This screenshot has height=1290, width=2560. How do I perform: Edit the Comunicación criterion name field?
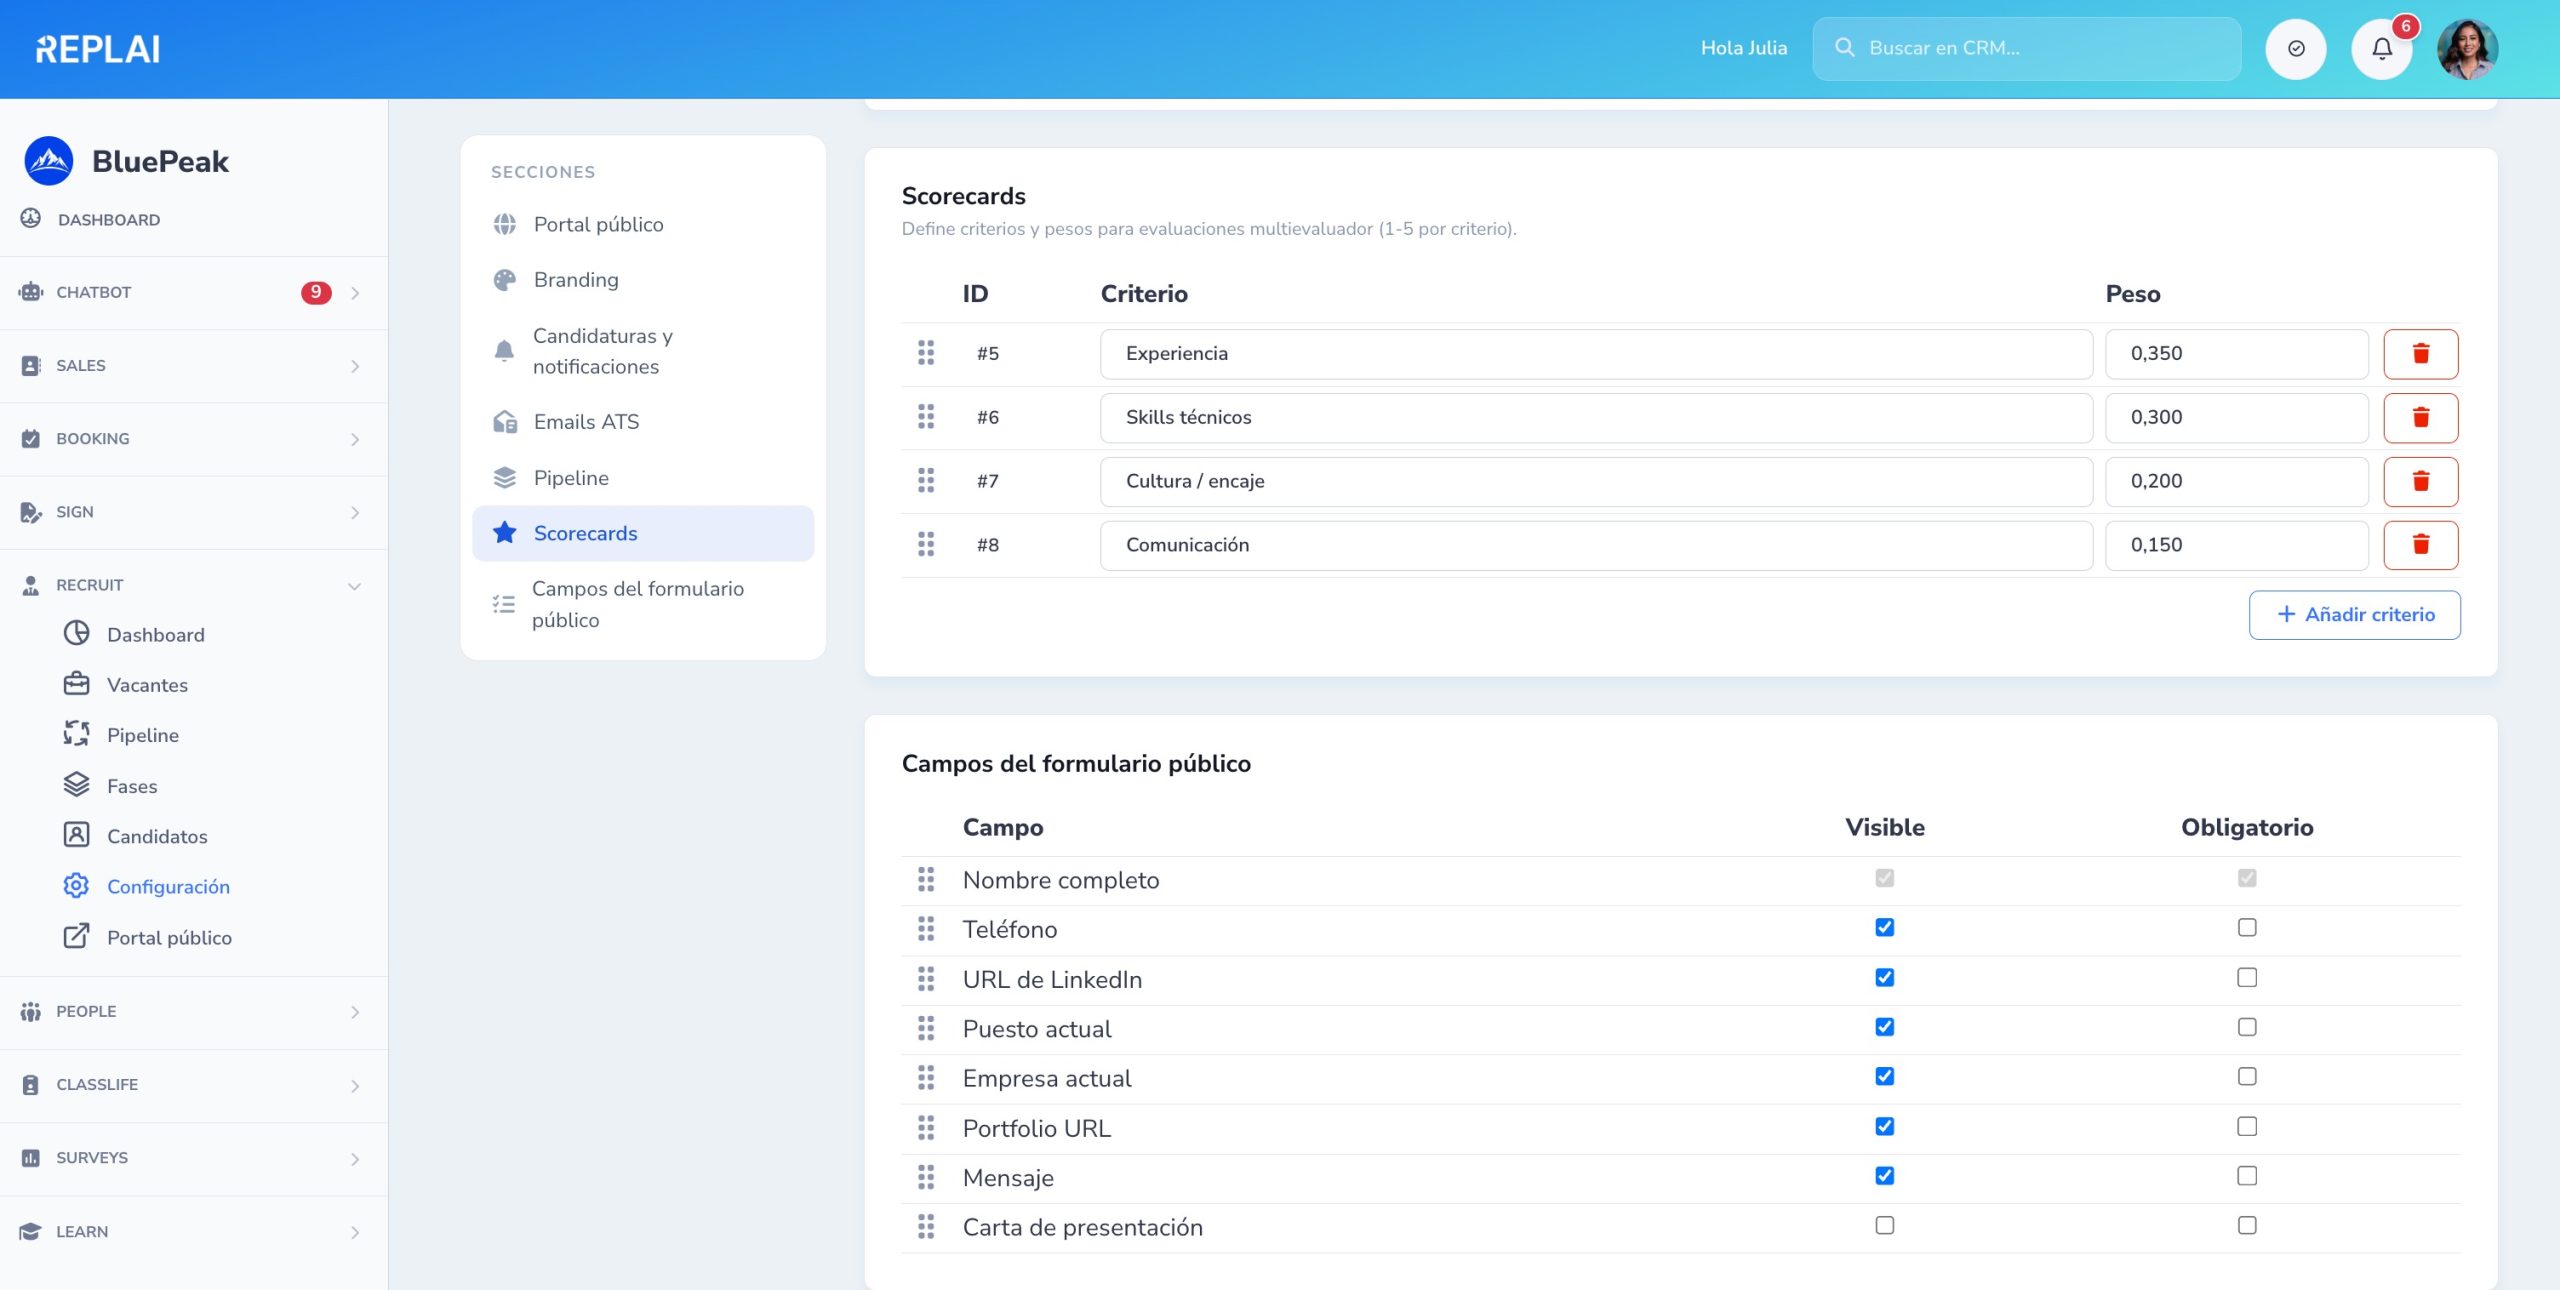[1596, 545]
